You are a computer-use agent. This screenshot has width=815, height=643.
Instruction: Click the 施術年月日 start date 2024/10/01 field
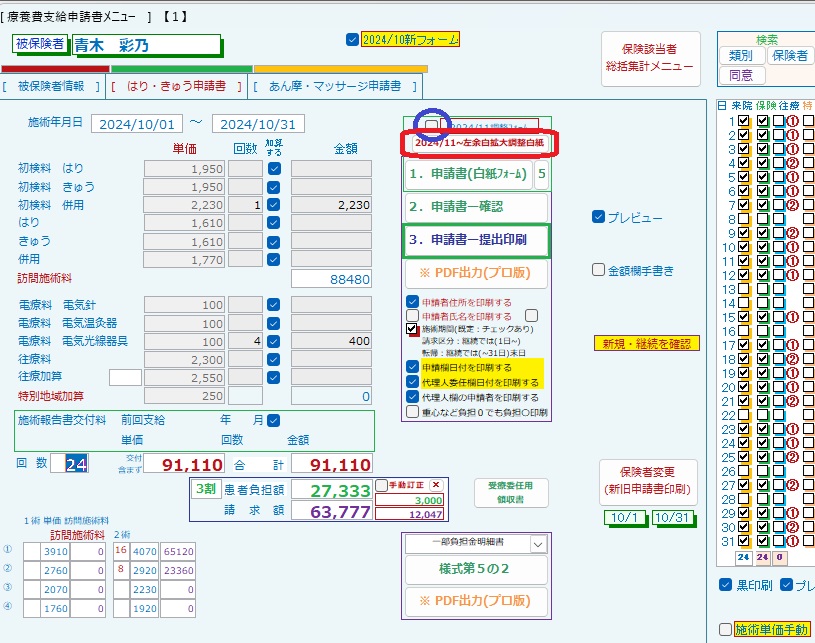137,124
